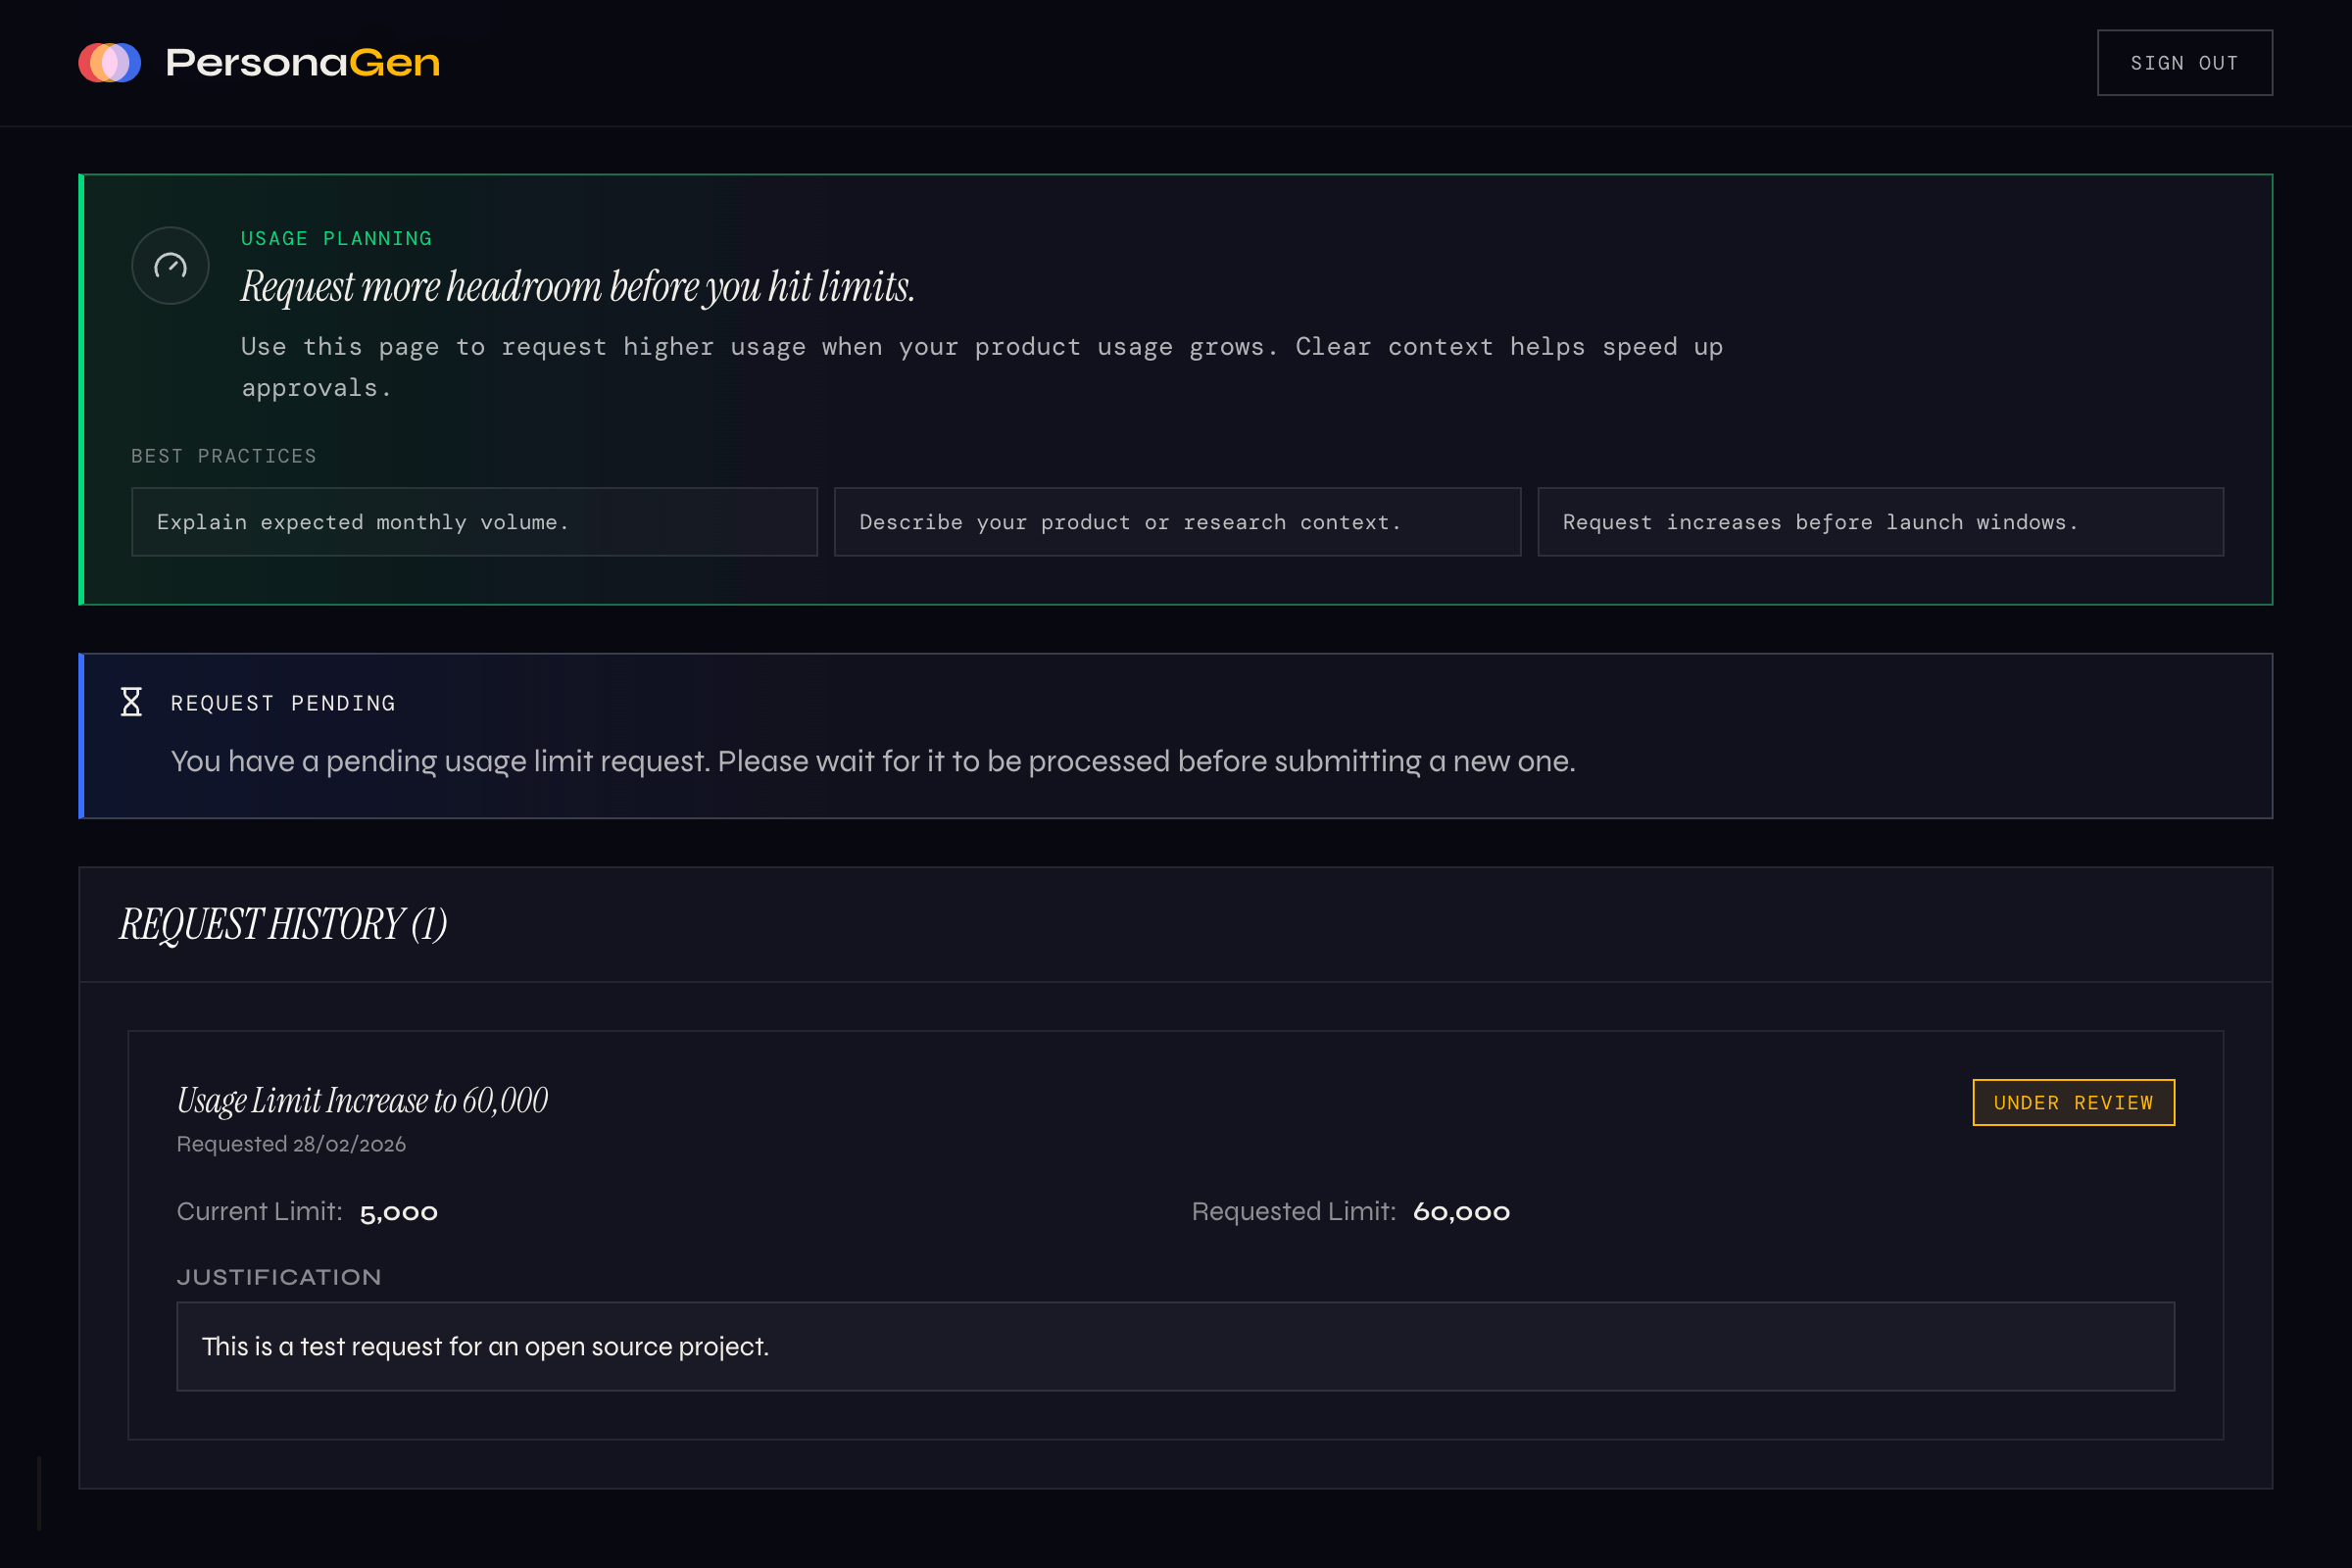2352x1568 pixels.
Task: Click the Explain expected monthly volume chip
Action: (474, 521)
